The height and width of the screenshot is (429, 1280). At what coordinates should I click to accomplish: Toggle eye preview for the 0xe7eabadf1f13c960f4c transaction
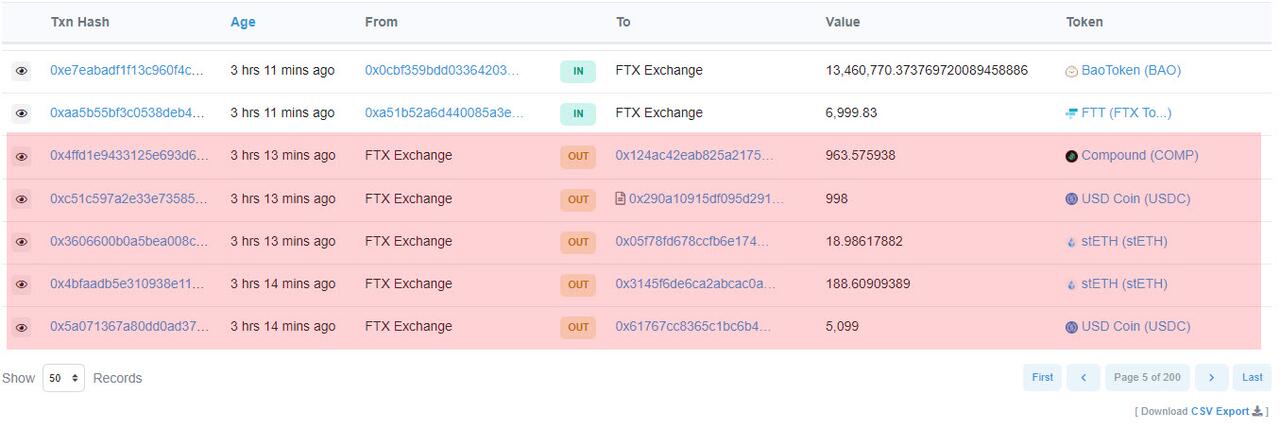coord(21,71)
